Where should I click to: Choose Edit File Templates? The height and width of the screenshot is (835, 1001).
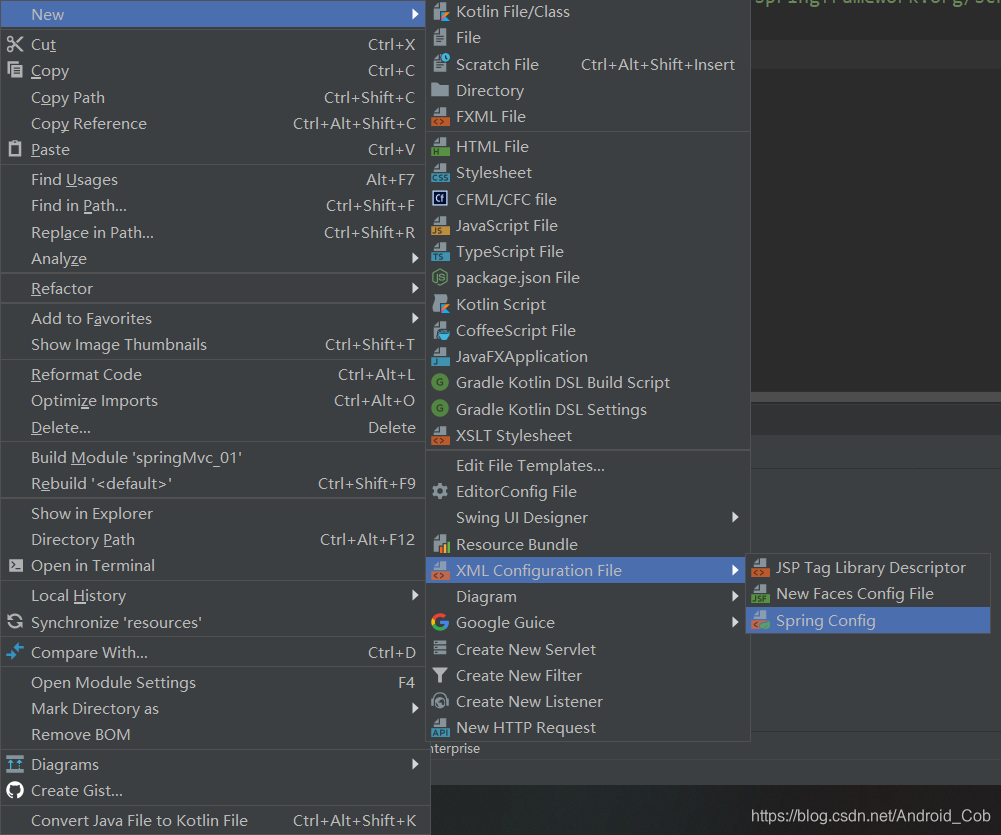(587, 465)
